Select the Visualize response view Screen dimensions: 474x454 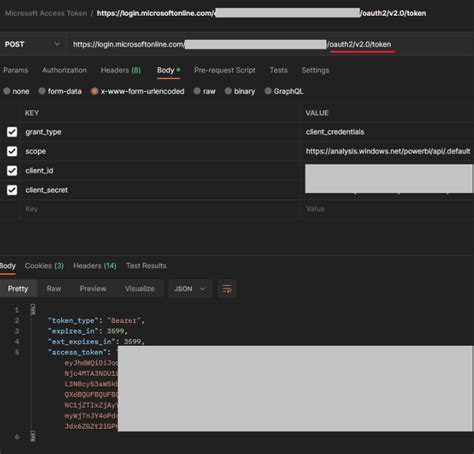(x=140, y=289)
